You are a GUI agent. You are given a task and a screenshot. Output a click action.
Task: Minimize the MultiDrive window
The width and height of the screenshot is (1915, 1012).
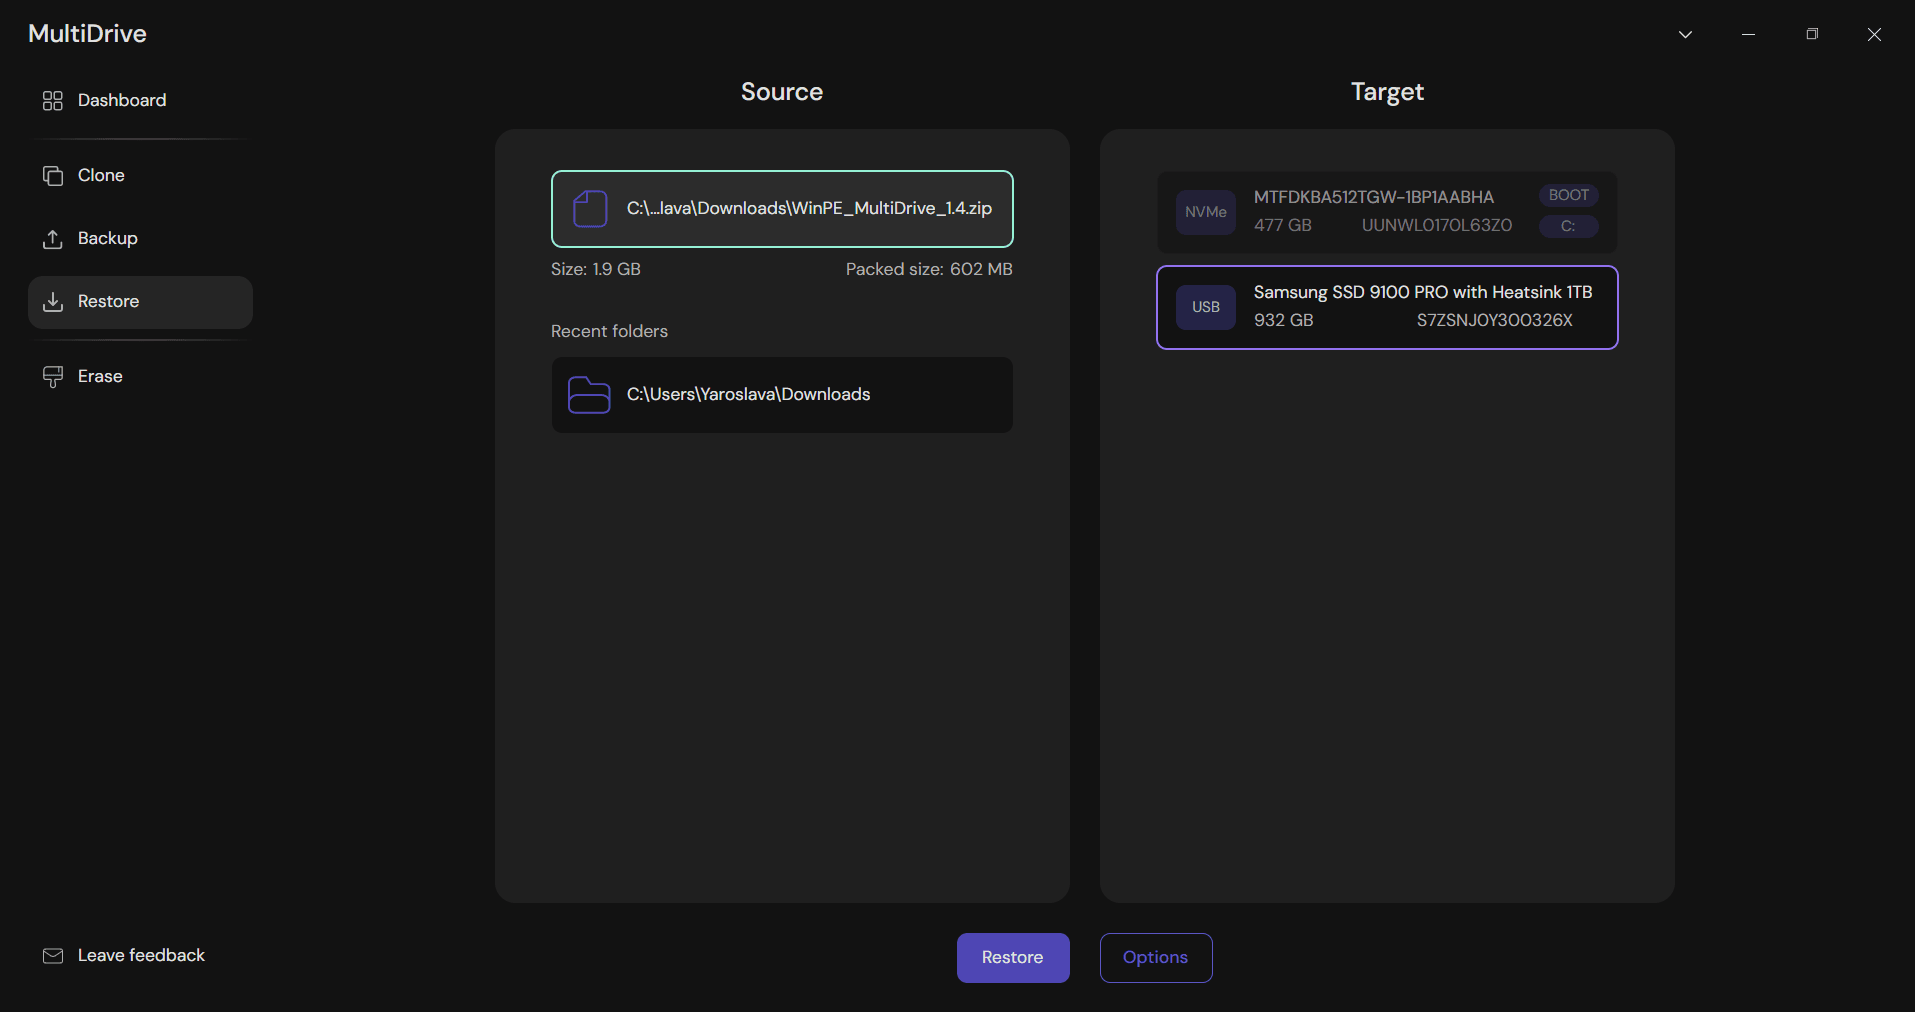coord(1748,34)
